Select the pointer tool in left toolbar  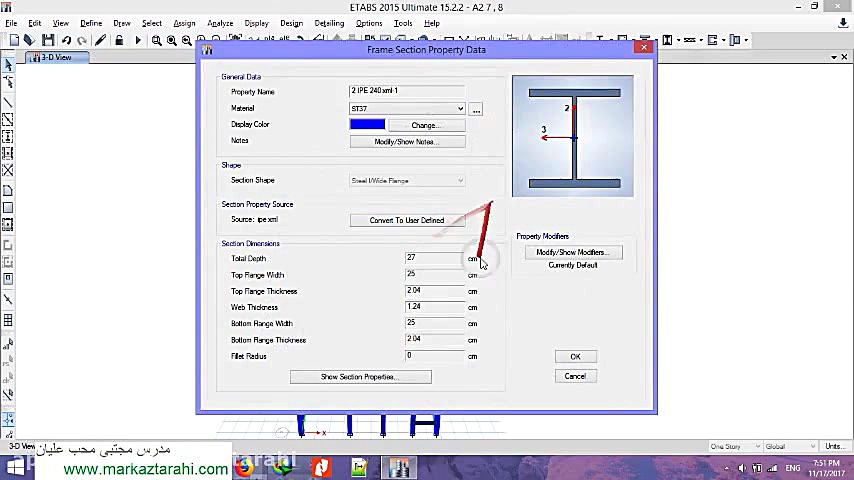tap(8, 65)
